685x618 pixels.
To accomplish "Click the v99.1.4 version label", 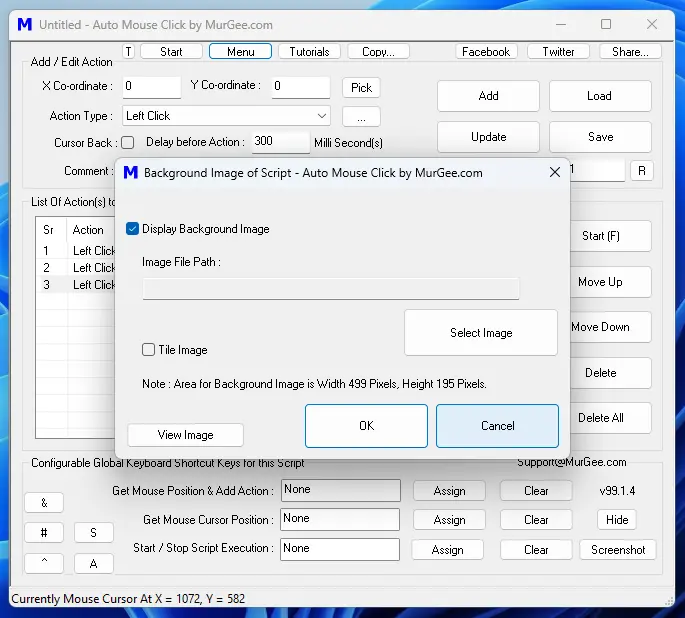I will [617, 491].
